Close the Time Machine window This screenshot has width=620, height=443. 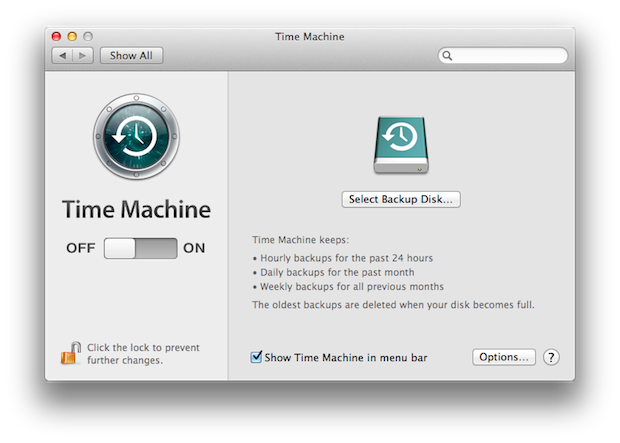[56, 36]
